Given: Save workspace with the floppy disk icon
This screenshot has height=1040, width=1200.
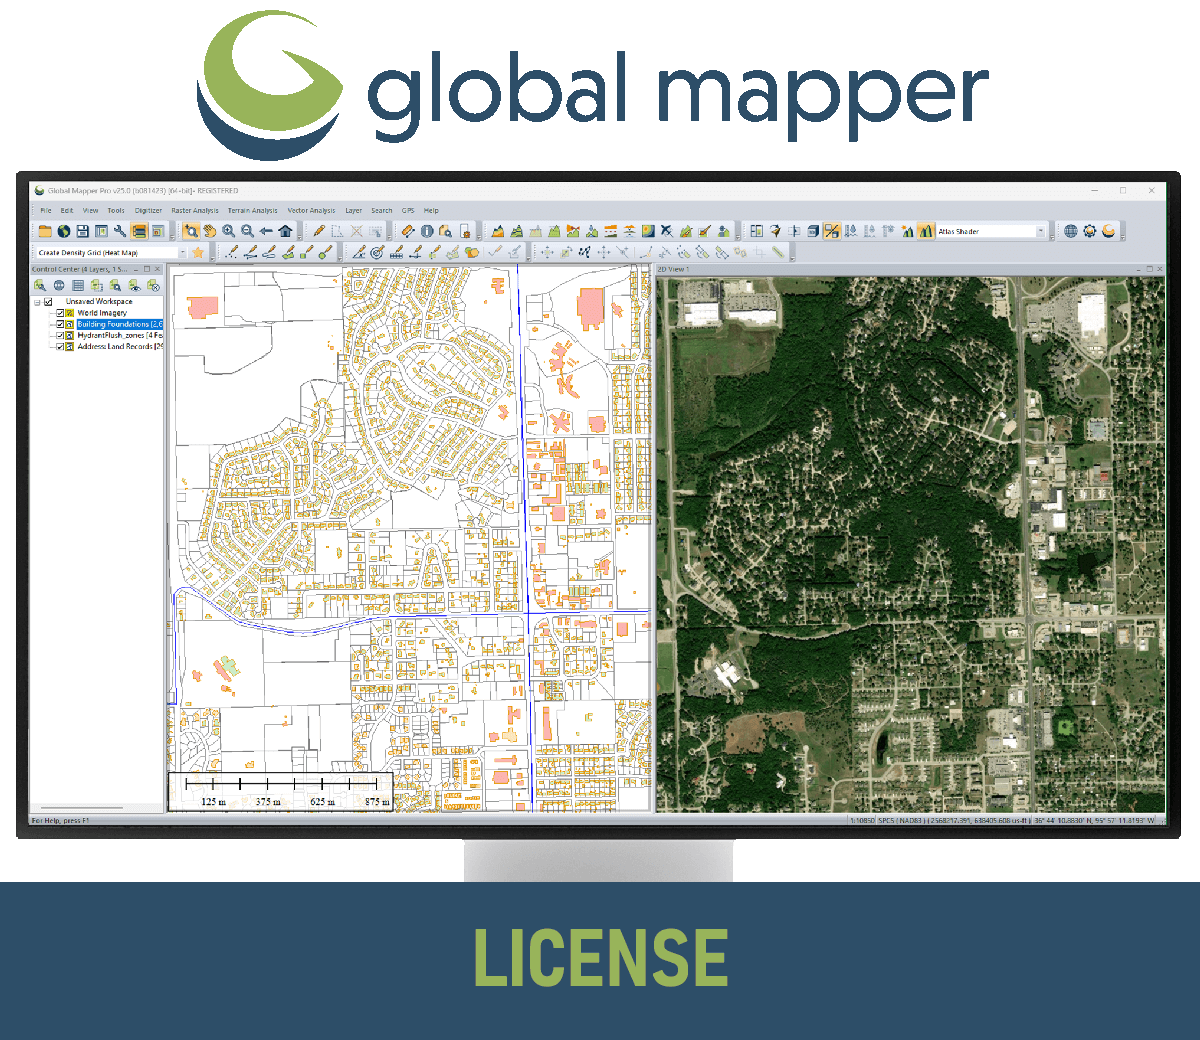Looking at the screenshot, I should 82,231.
